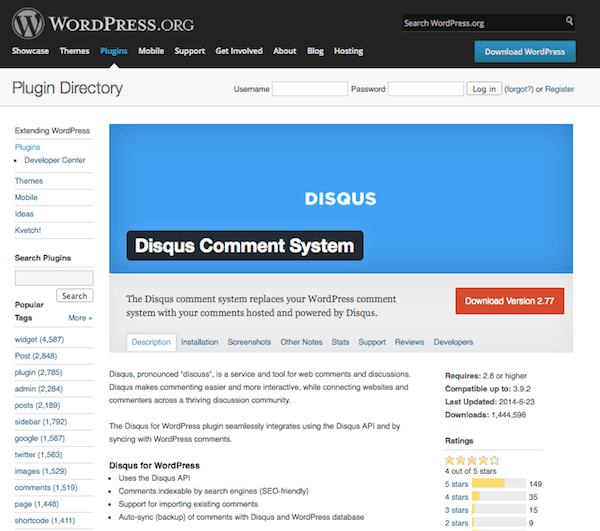Open the 4 stars ratings link
This screenshot has width=600, height=531.
457,497
